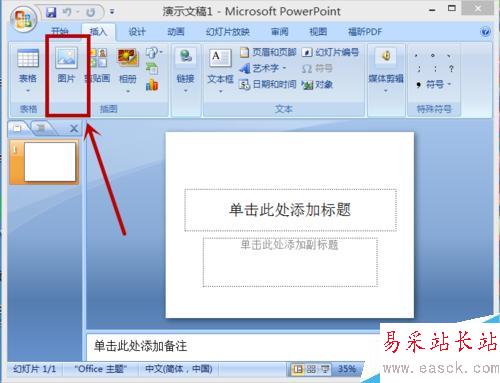500x383 pixels.
Task: Expand the 媒体剪辑 media clips group
Action: pyautogui.click(x=386, y=70)
